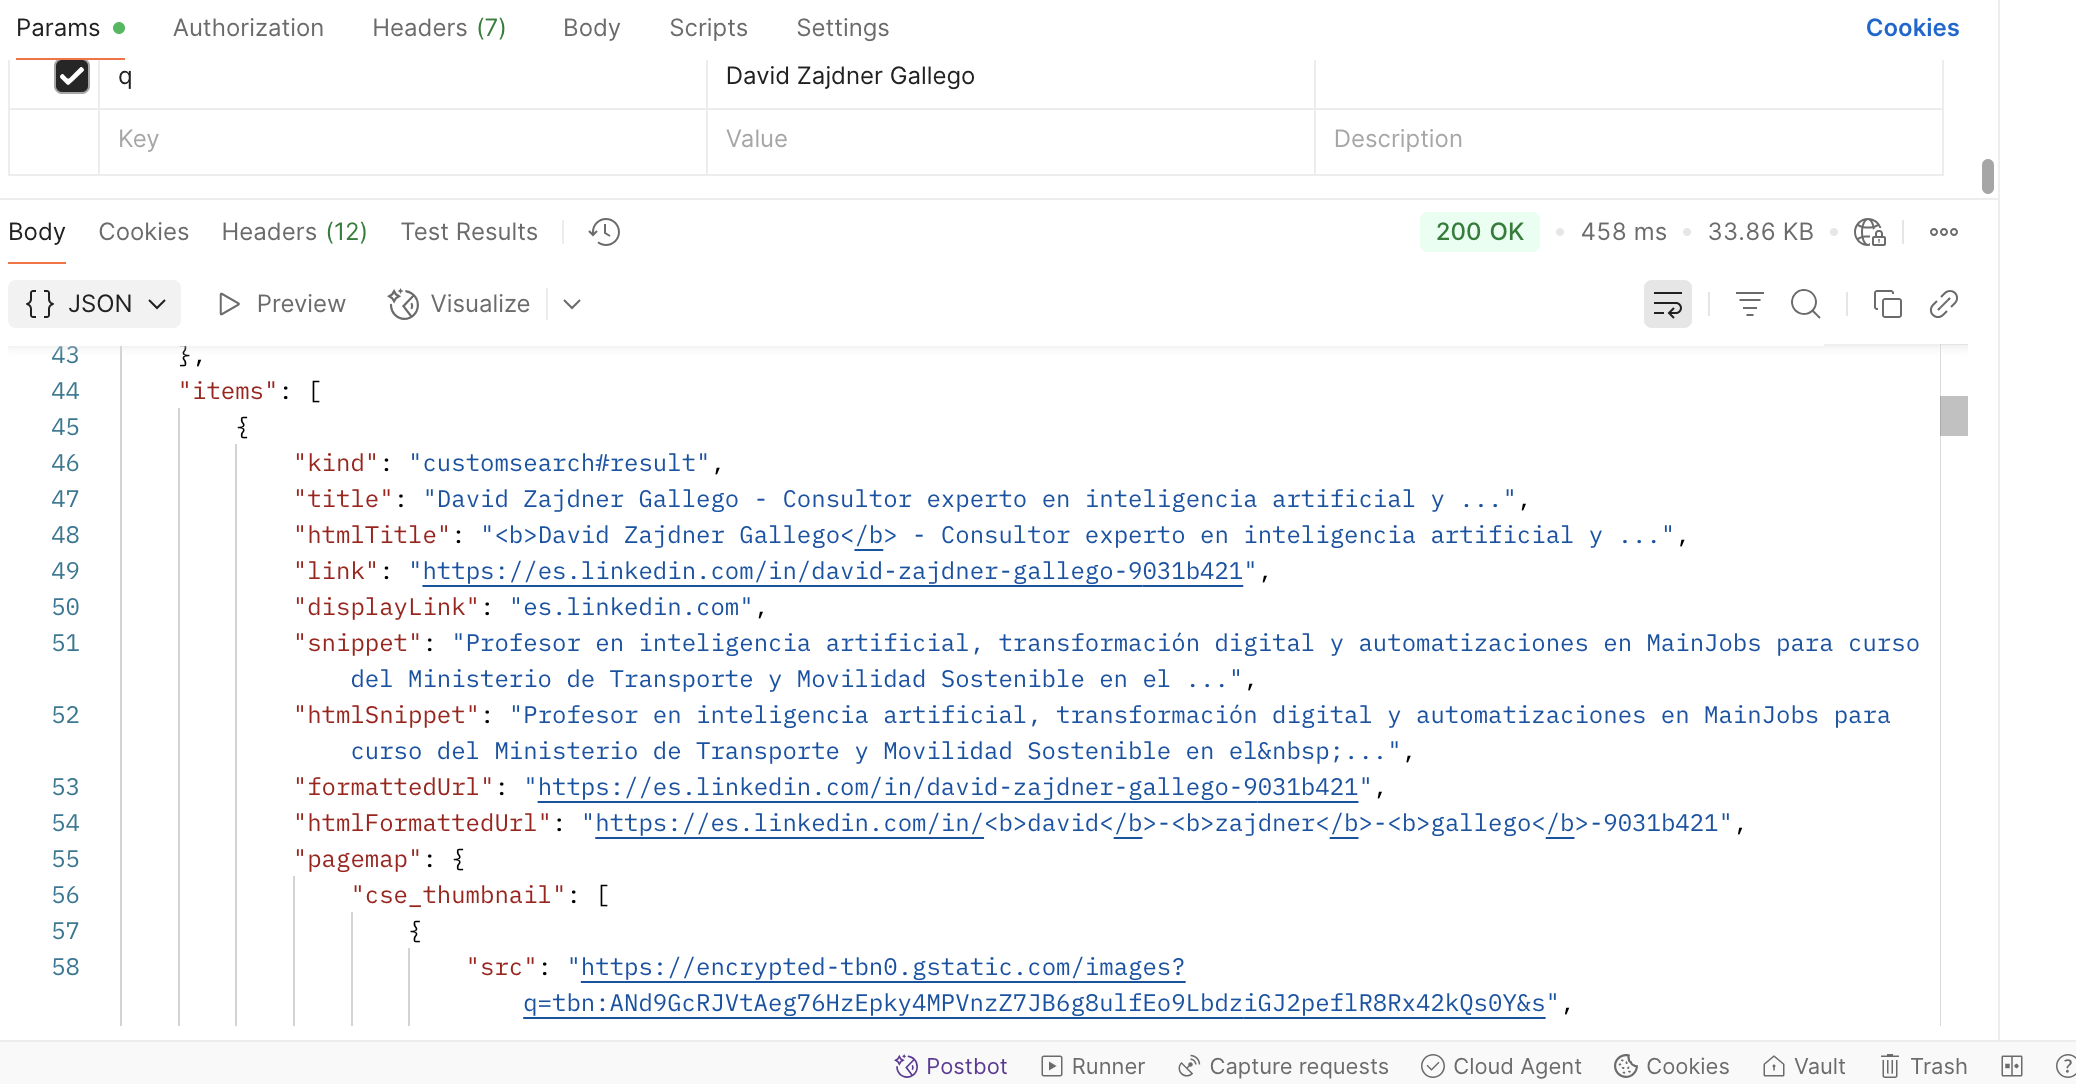Screen dimensions: 2076x1084
Task: Click the blue Cookies link
Action: [1912, 28]
